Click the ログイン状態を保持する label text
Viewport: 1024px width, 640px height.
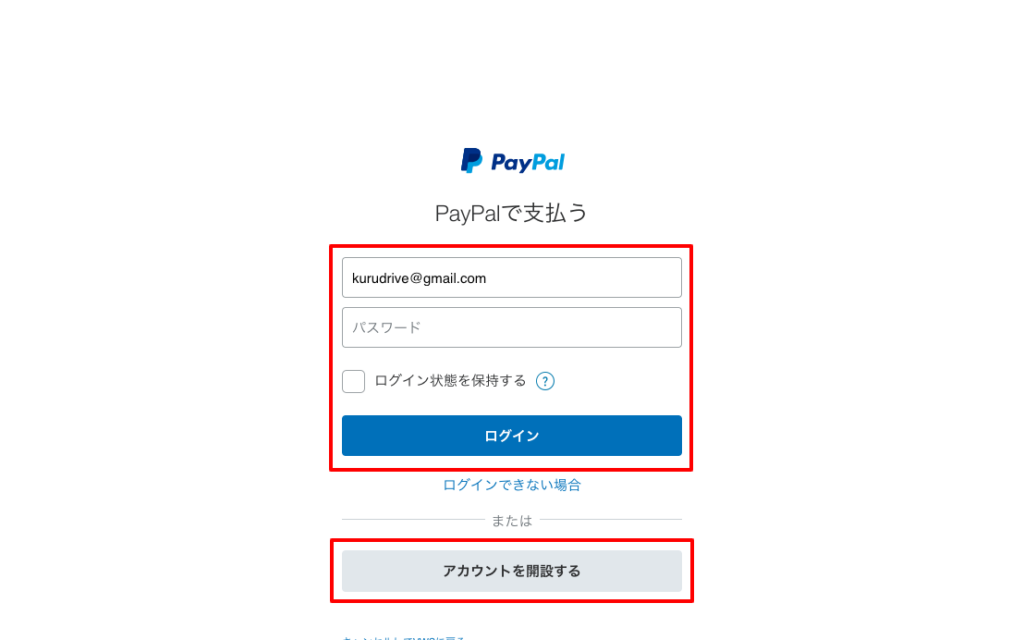450,381
